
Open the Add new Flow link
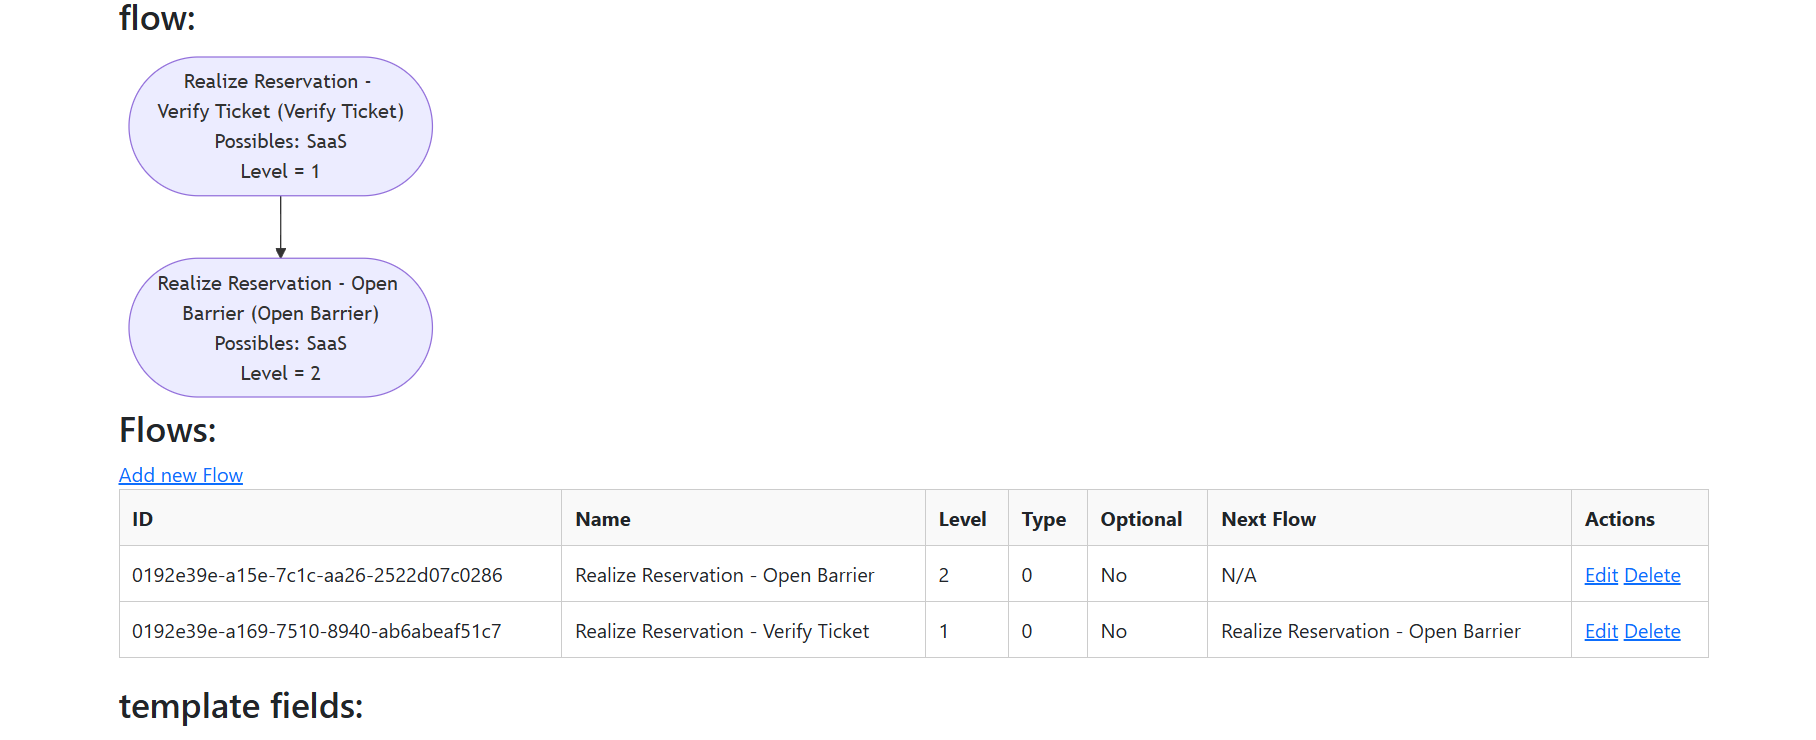180,475
